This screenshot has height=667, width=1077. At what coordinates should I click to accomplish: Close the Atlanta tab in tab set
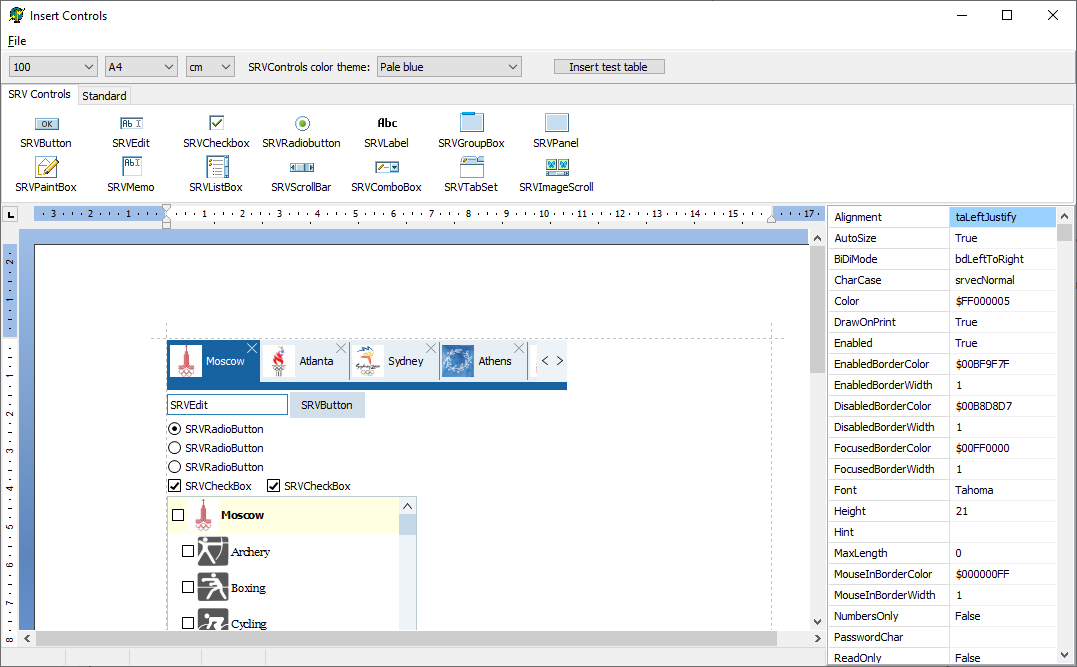point(341,348)
